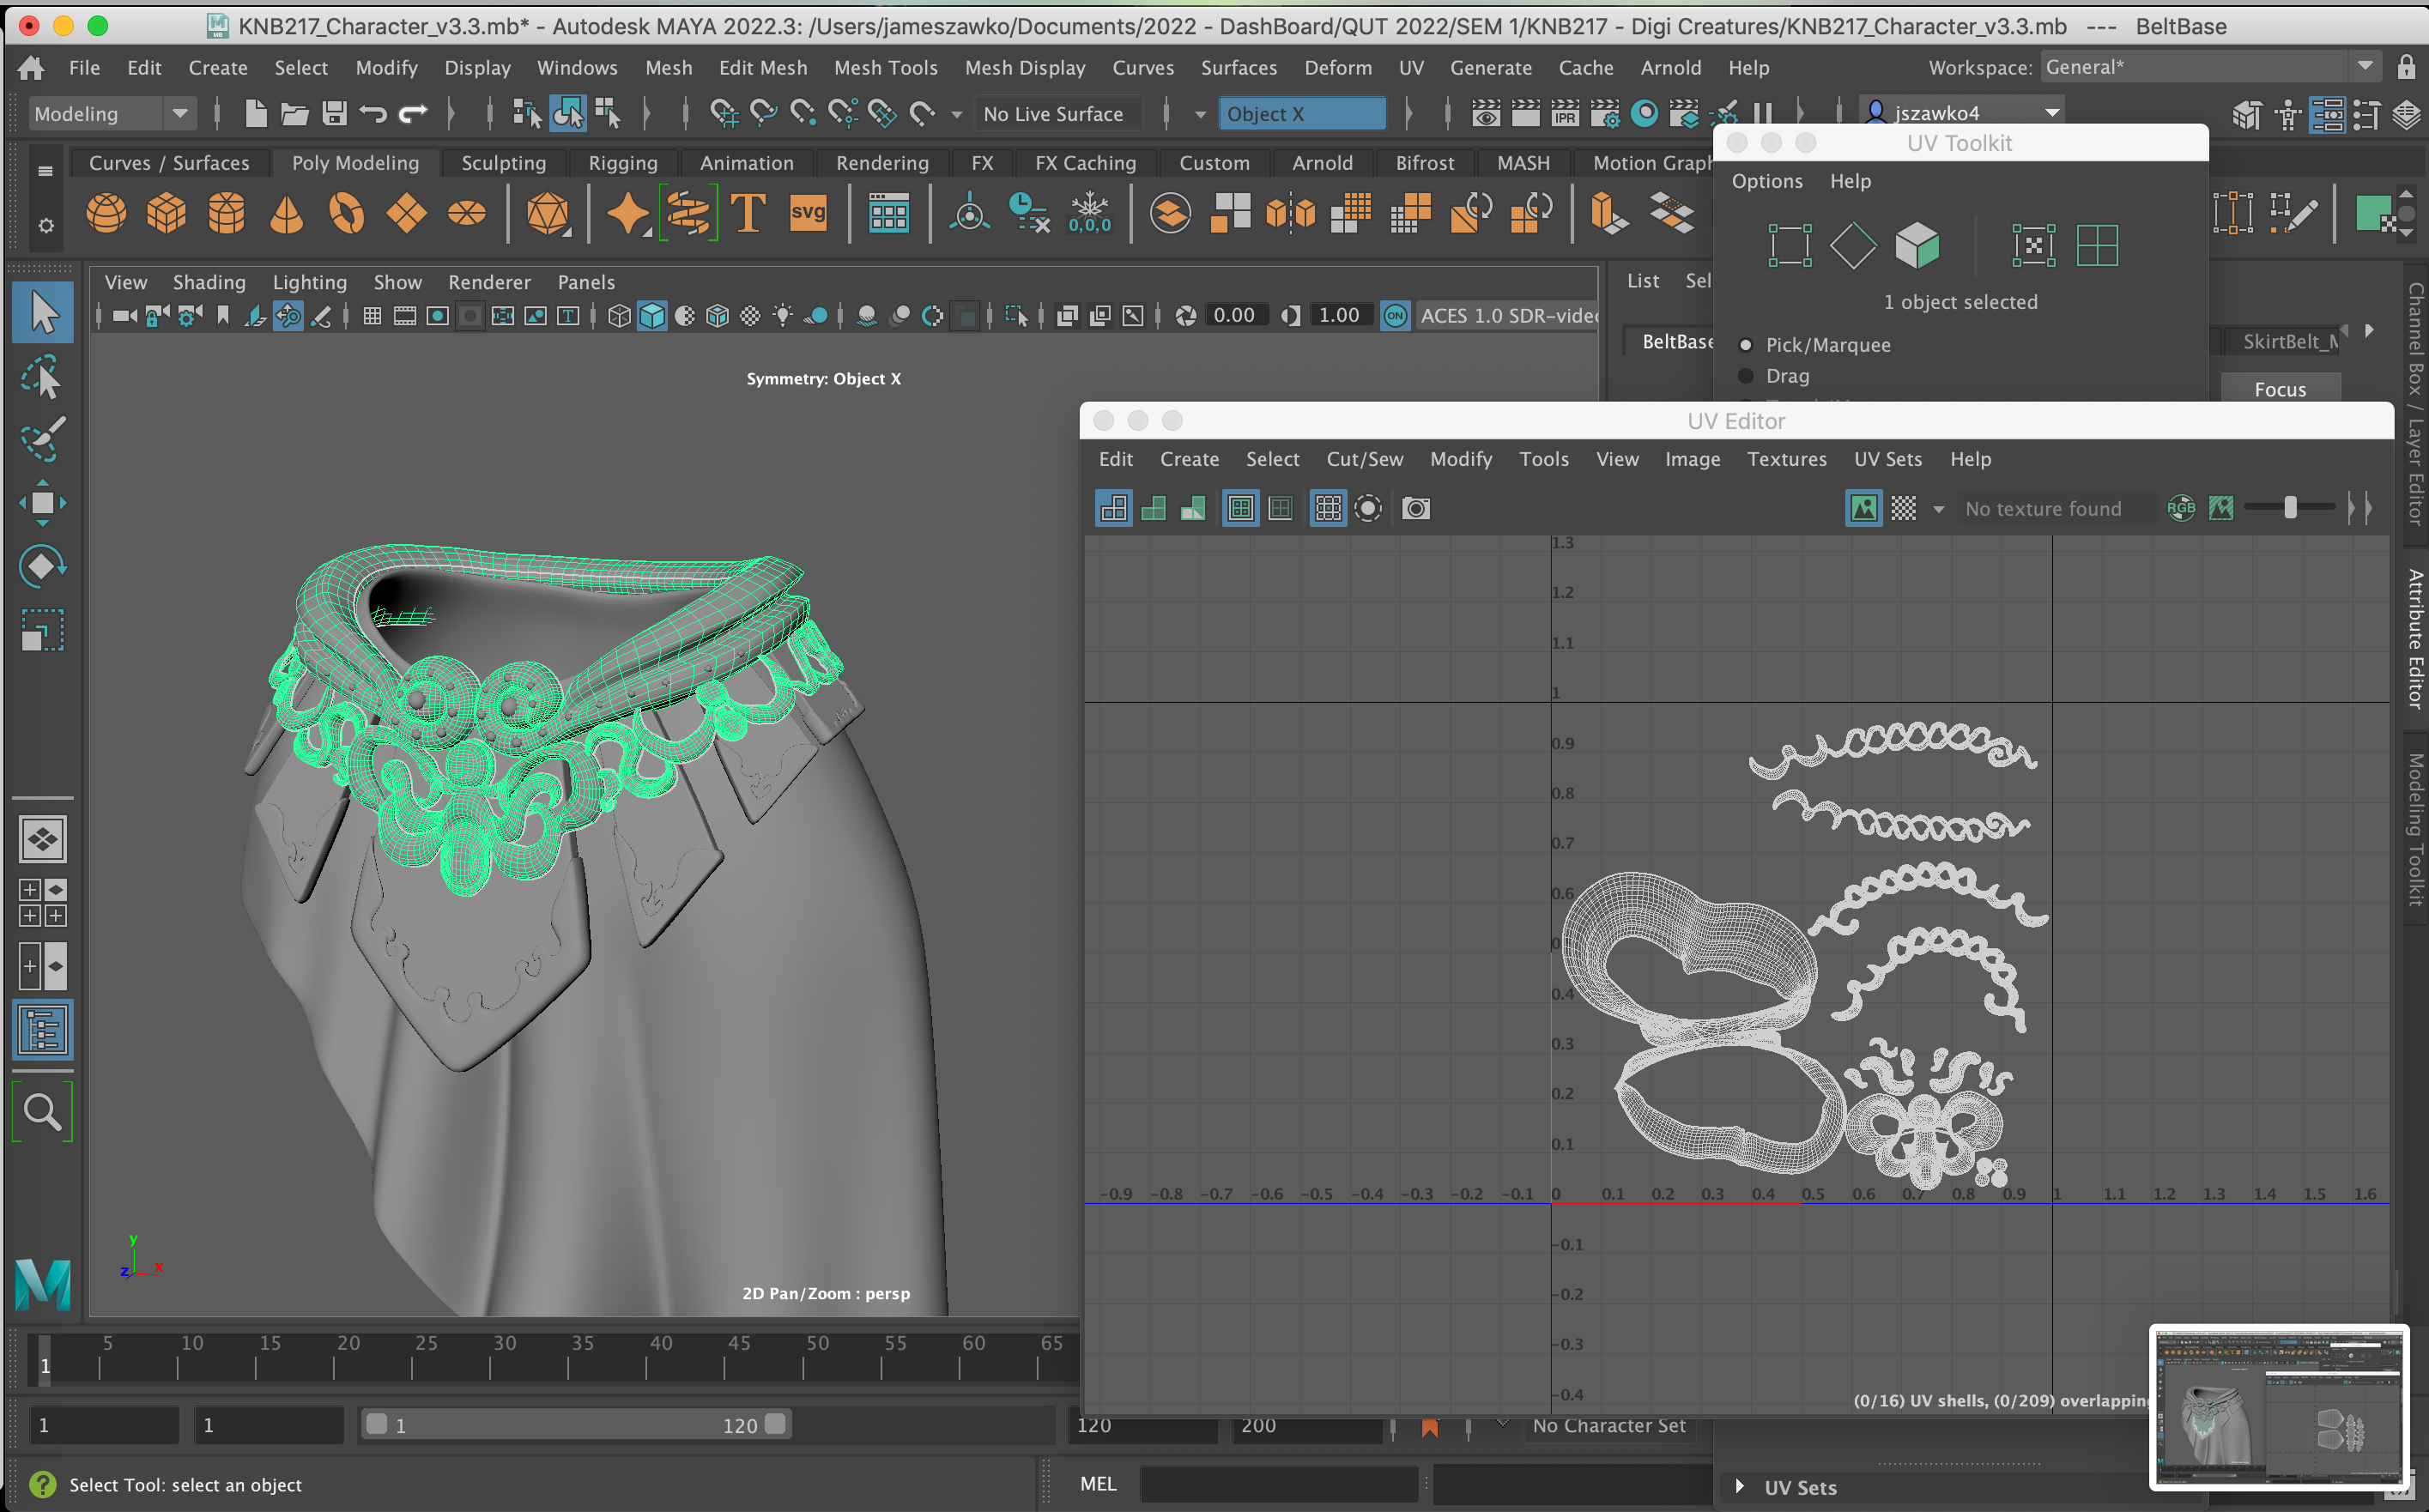
Task: Switch to the Sculpting shelf tab
Action: point(503,163)
